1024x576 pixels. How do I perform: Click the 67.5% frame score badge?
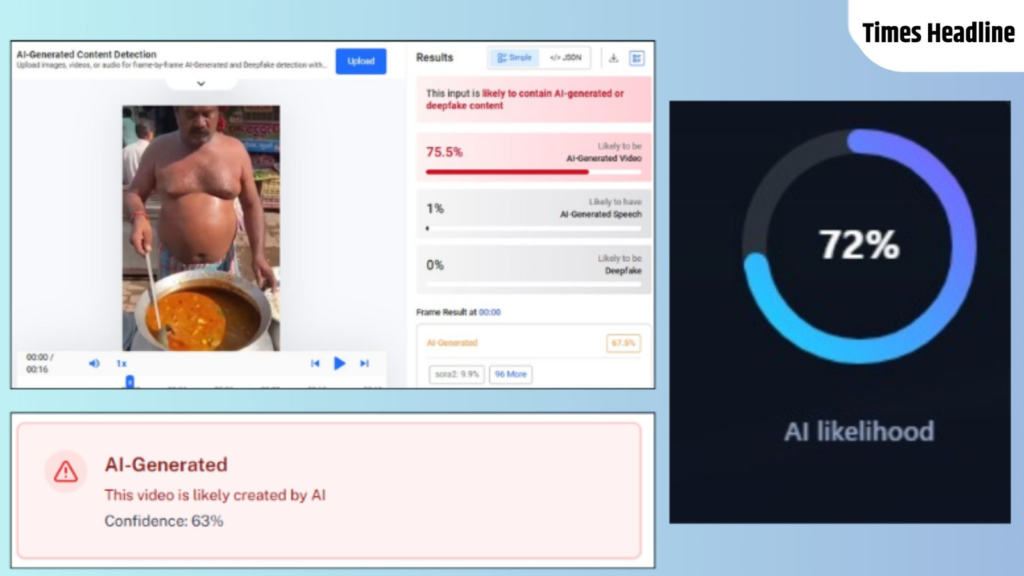pyautogui.click(x=623, y=343)
